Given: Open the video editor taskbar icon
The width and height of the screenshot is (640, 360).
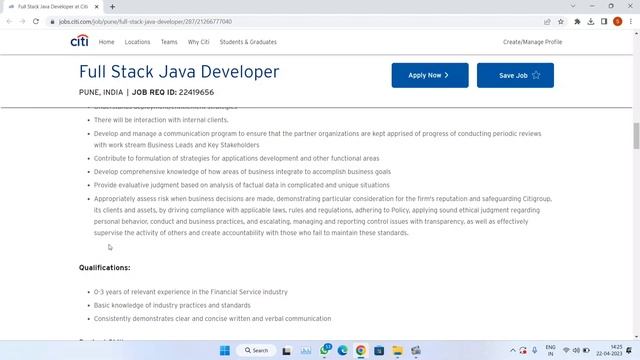Looking at the screenshot, I should pyautogui.click(x=416, y=351).
